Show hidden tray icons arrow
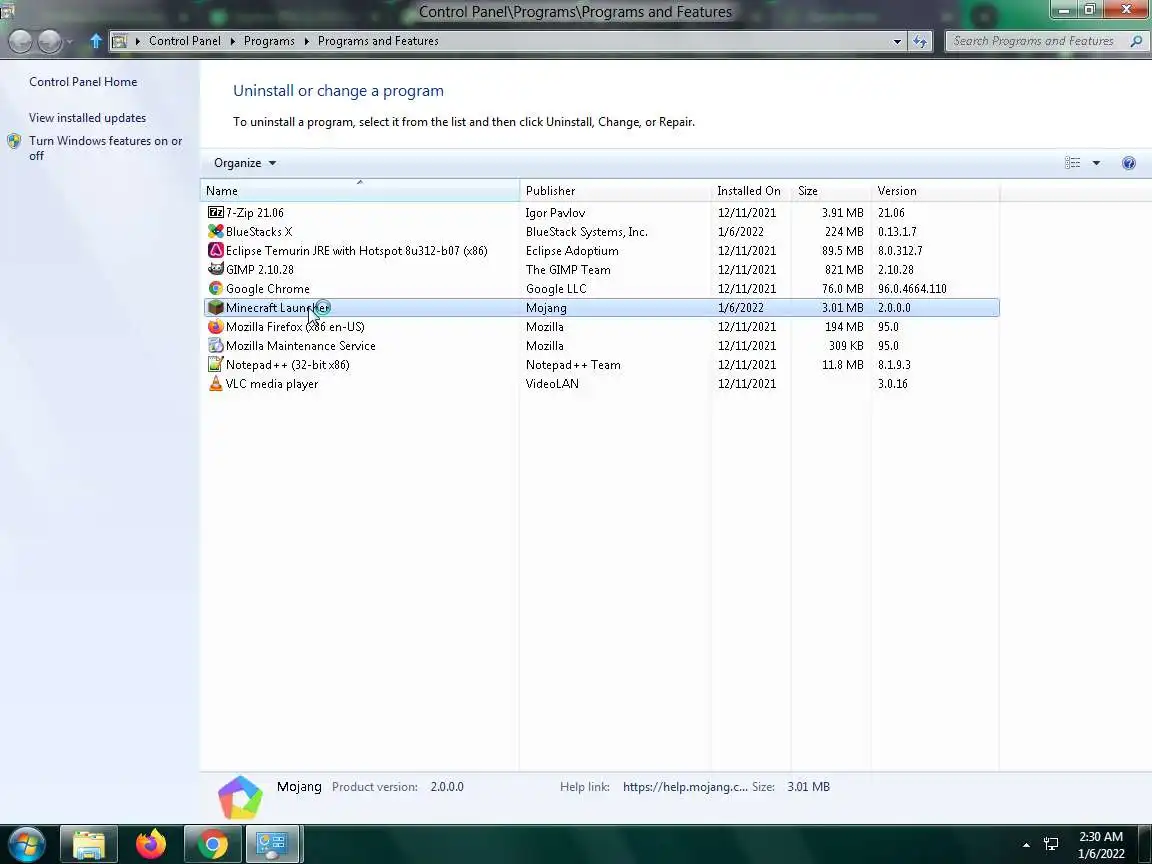Screen dimensions: 1152x864 [1026, 845]
